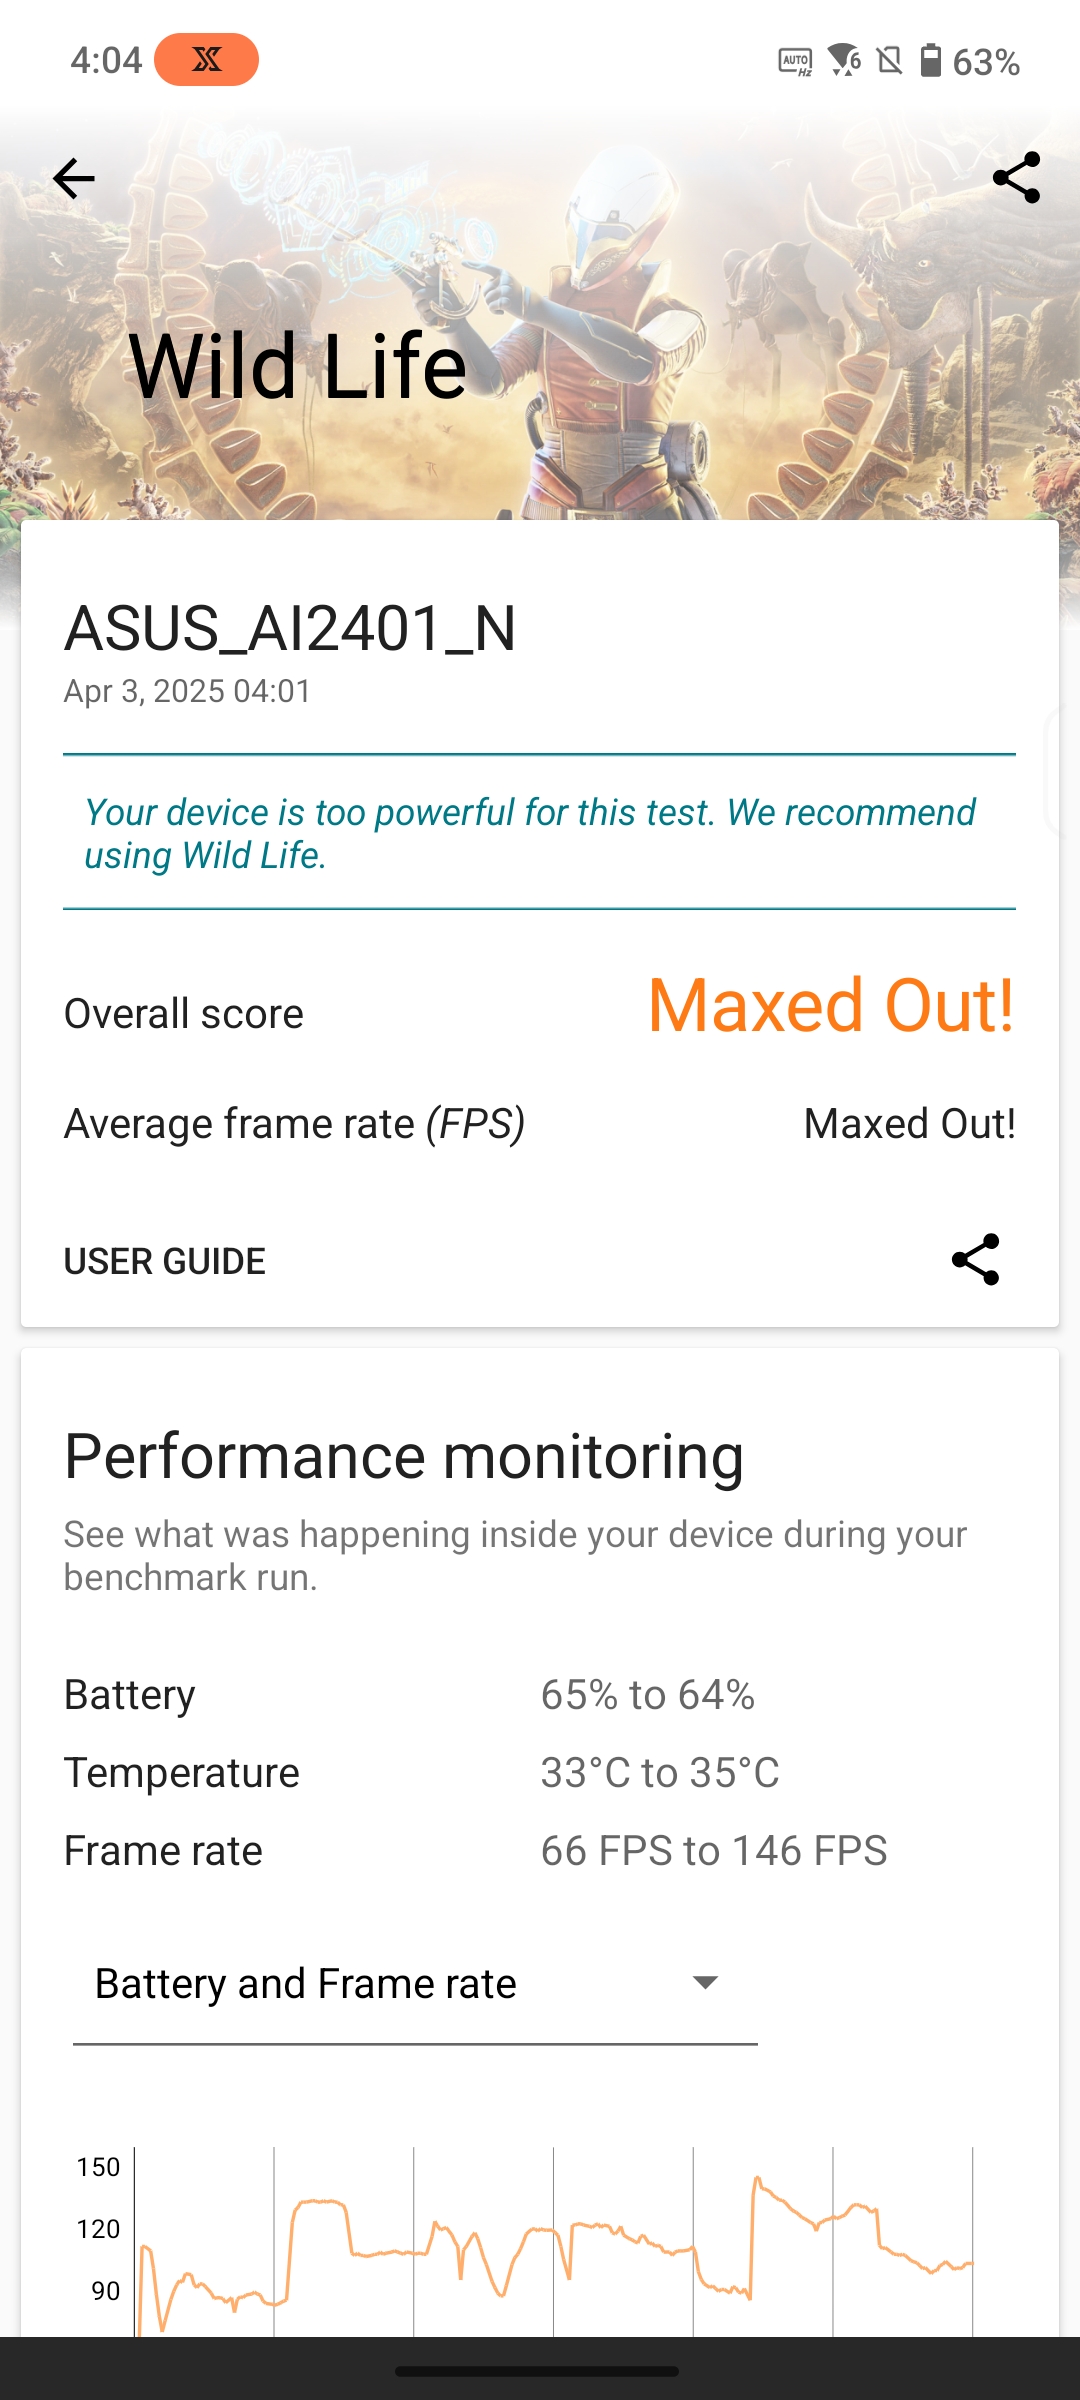Tap the share icon in header
1080x2400 pixels.
[1016, 178]
